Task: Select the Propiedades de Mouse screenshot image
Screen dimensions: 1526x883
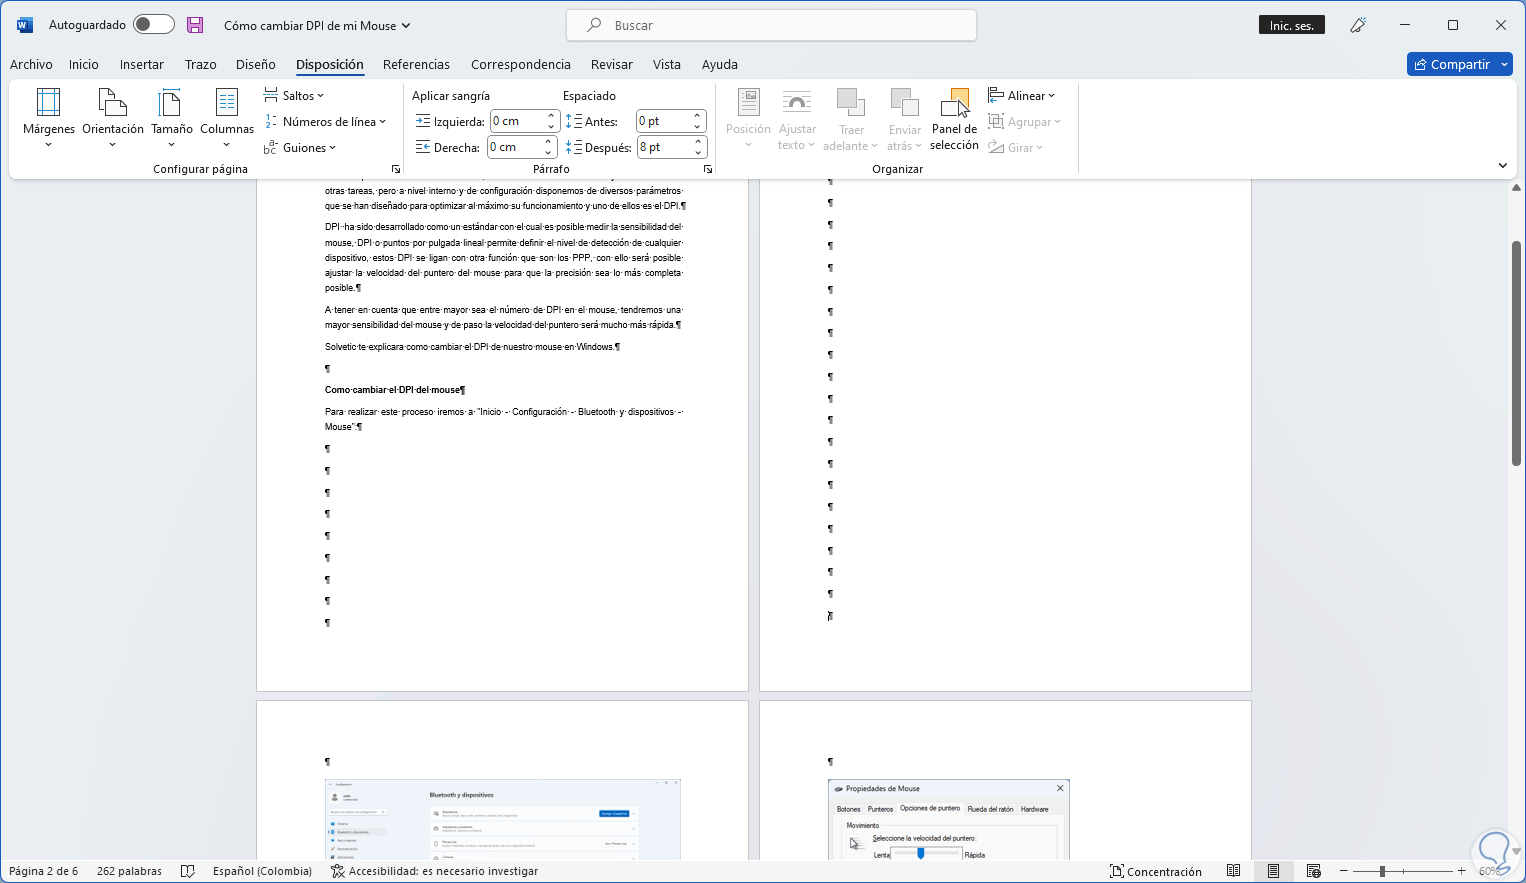Action: [949, 819]
